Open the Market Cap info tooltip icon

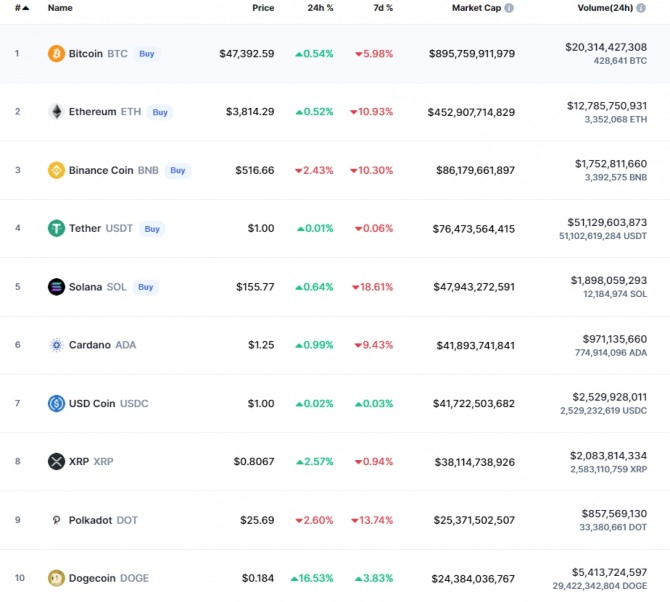[509, 8]
